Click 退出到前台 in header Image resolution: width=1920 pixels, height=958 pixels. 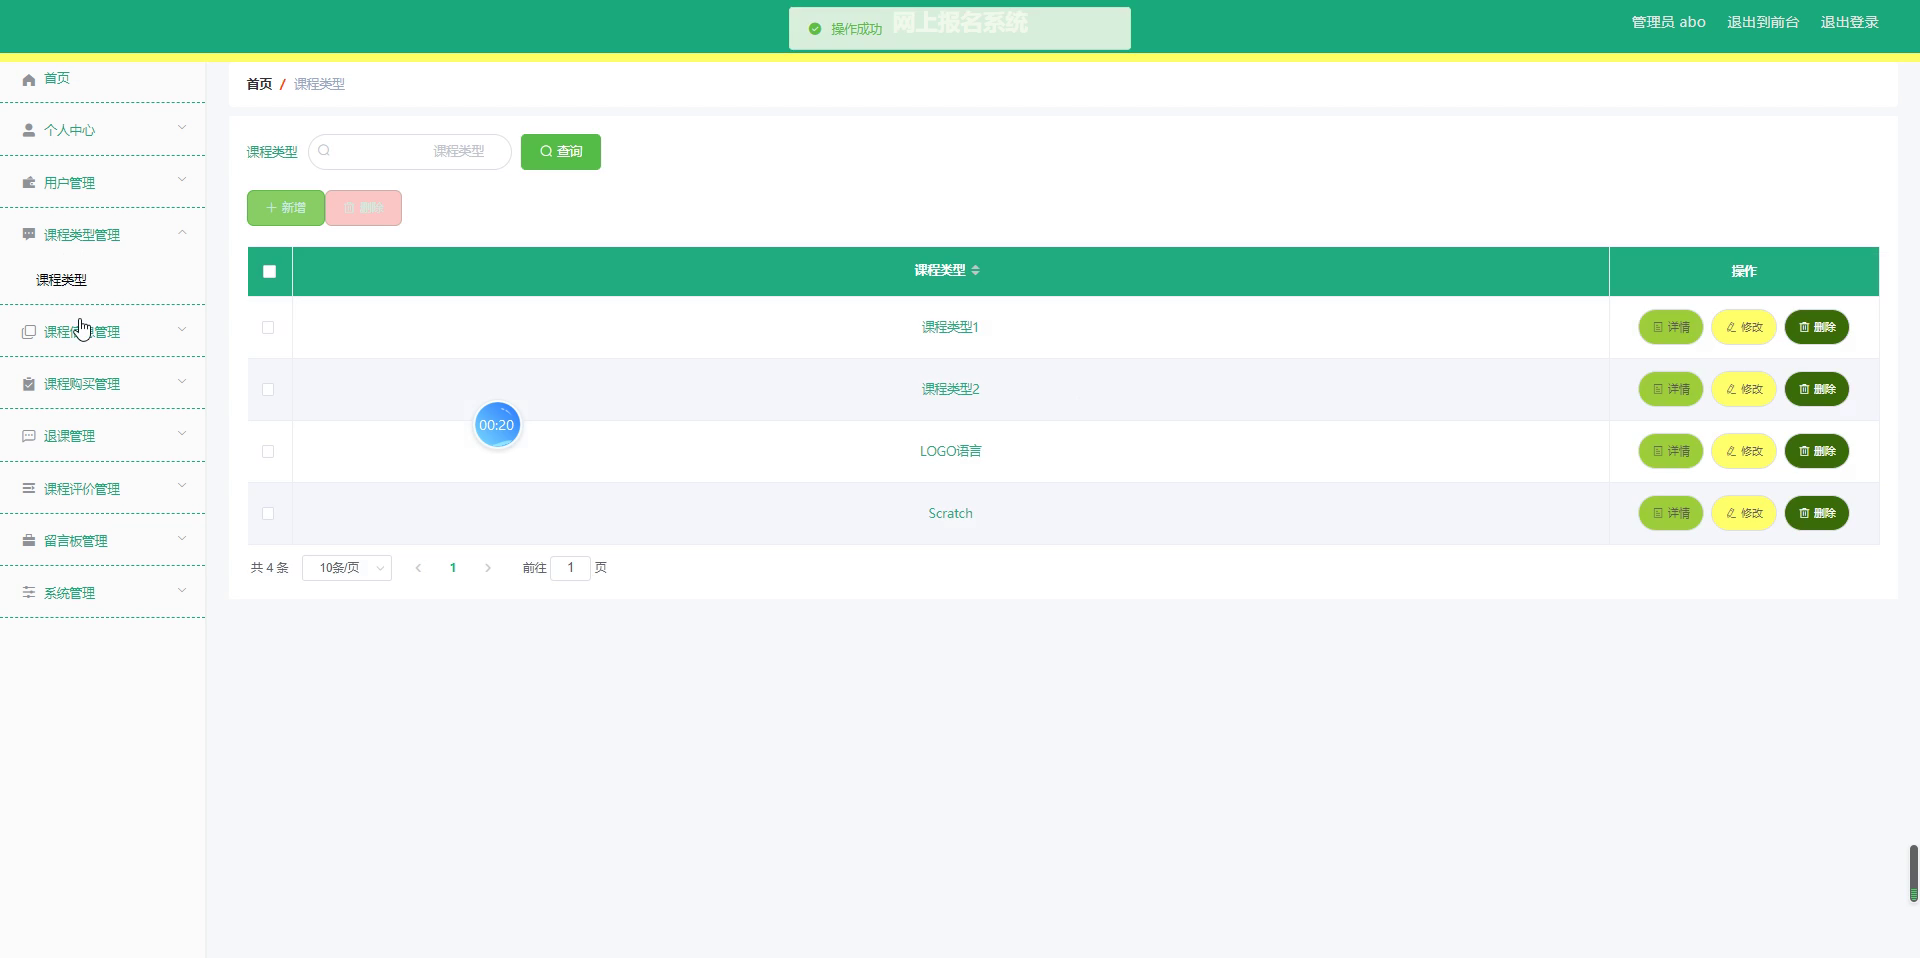[x=1763, y=22]
